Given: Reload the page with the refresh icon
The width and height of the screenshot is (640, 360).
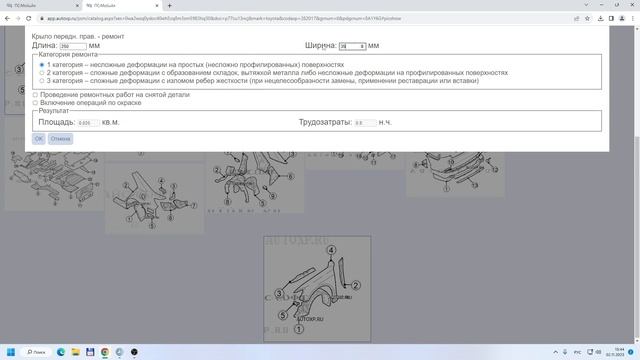Looking at the screenshot, I should coord(29,18).
